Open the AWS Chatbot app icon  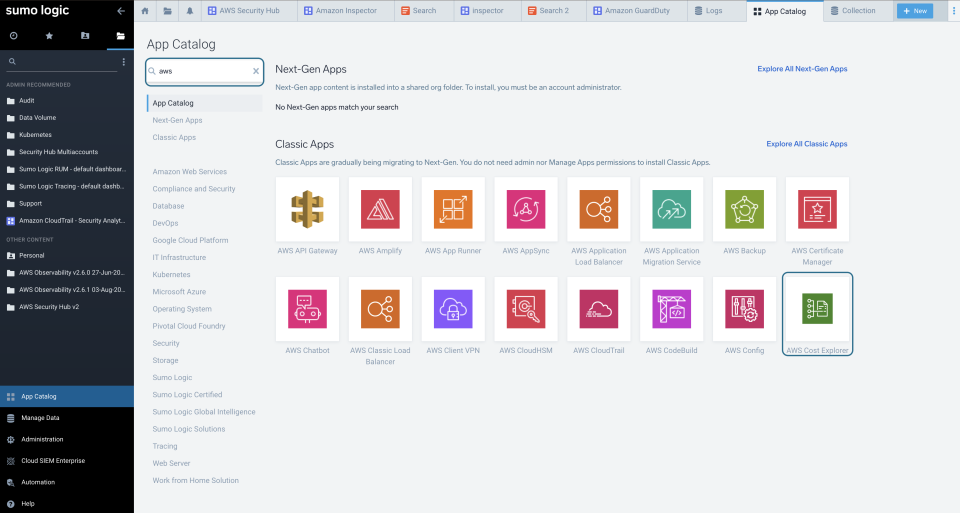pyautogui.click(x=307, y=309)
